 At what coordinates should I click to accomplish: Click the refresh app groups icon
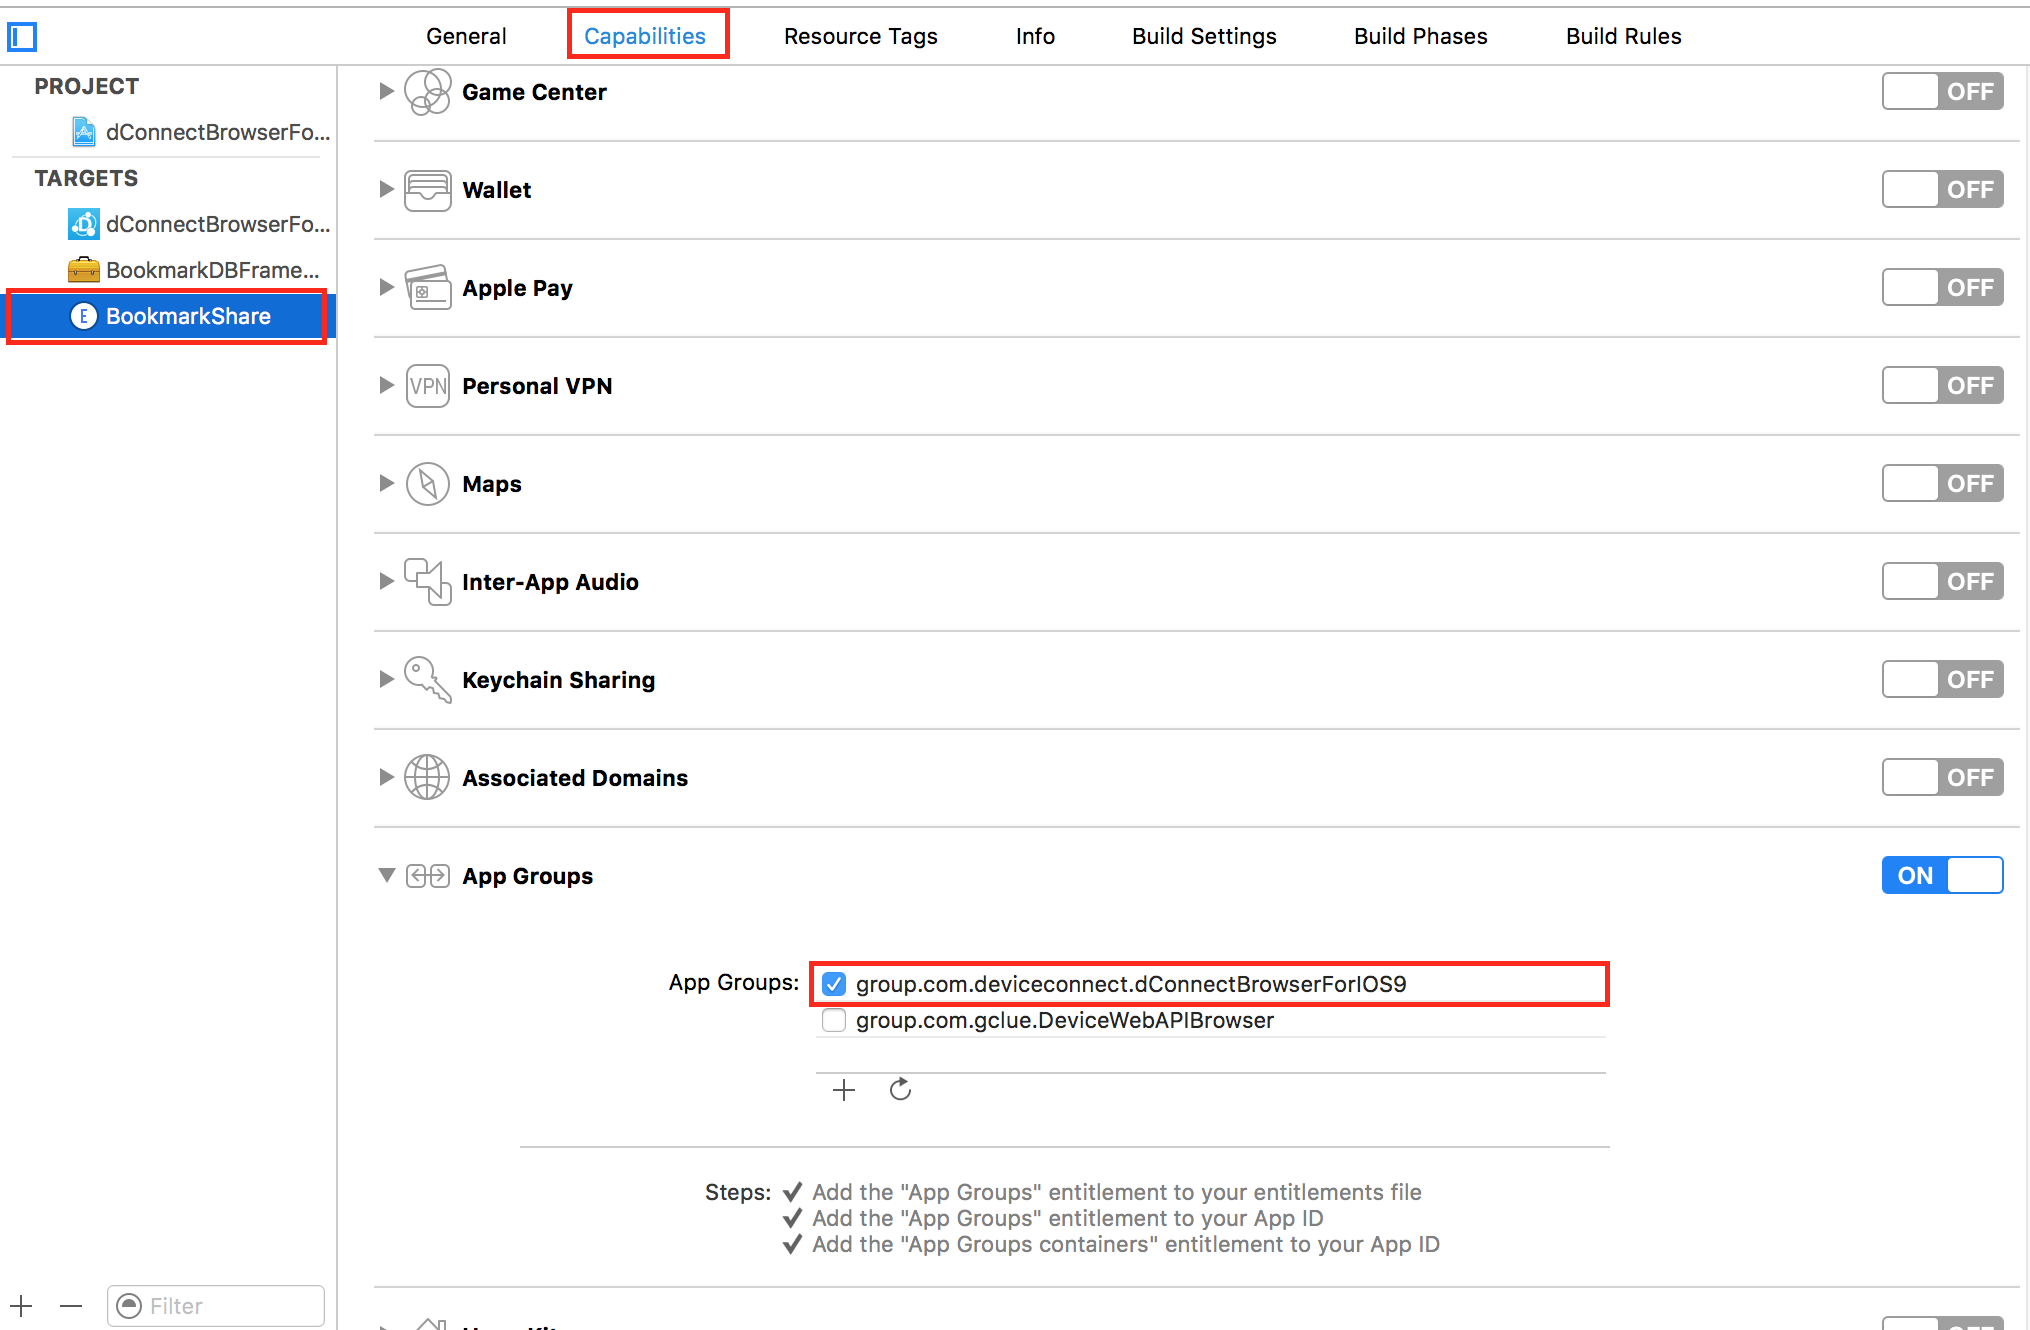900,1090
